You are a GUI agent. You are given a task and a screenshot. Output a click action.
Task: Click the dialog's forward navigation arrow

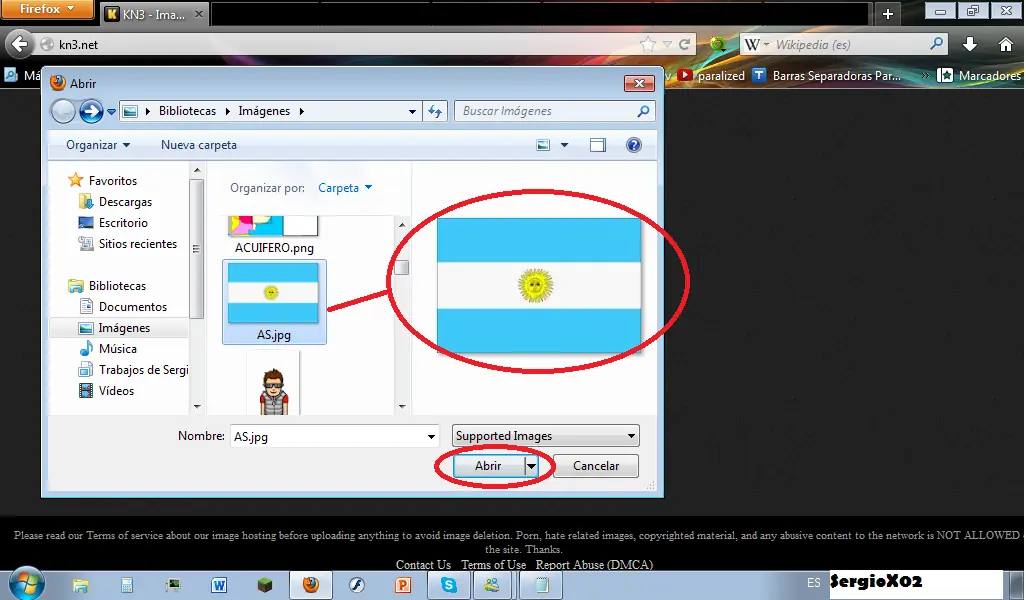point(91,111)
